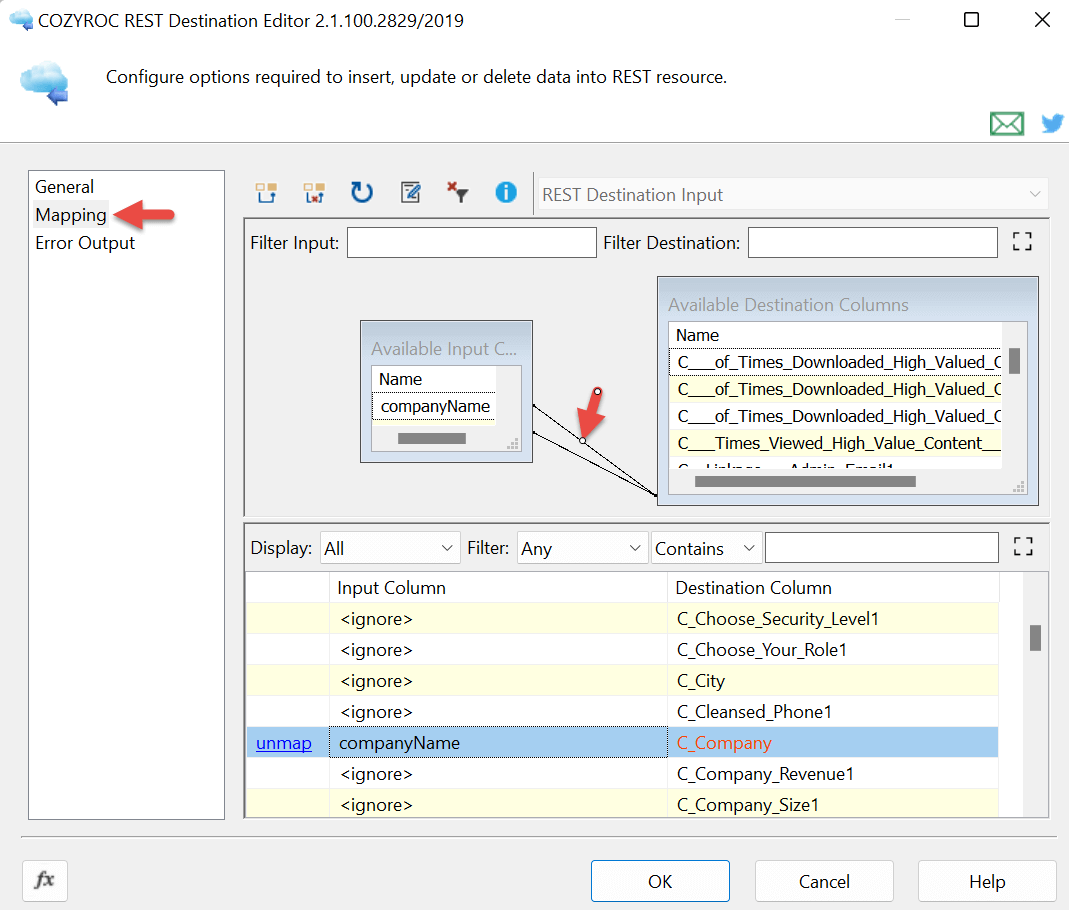Click the grid filter value text field
1069x910 pixels.
(x=882, y=548)
